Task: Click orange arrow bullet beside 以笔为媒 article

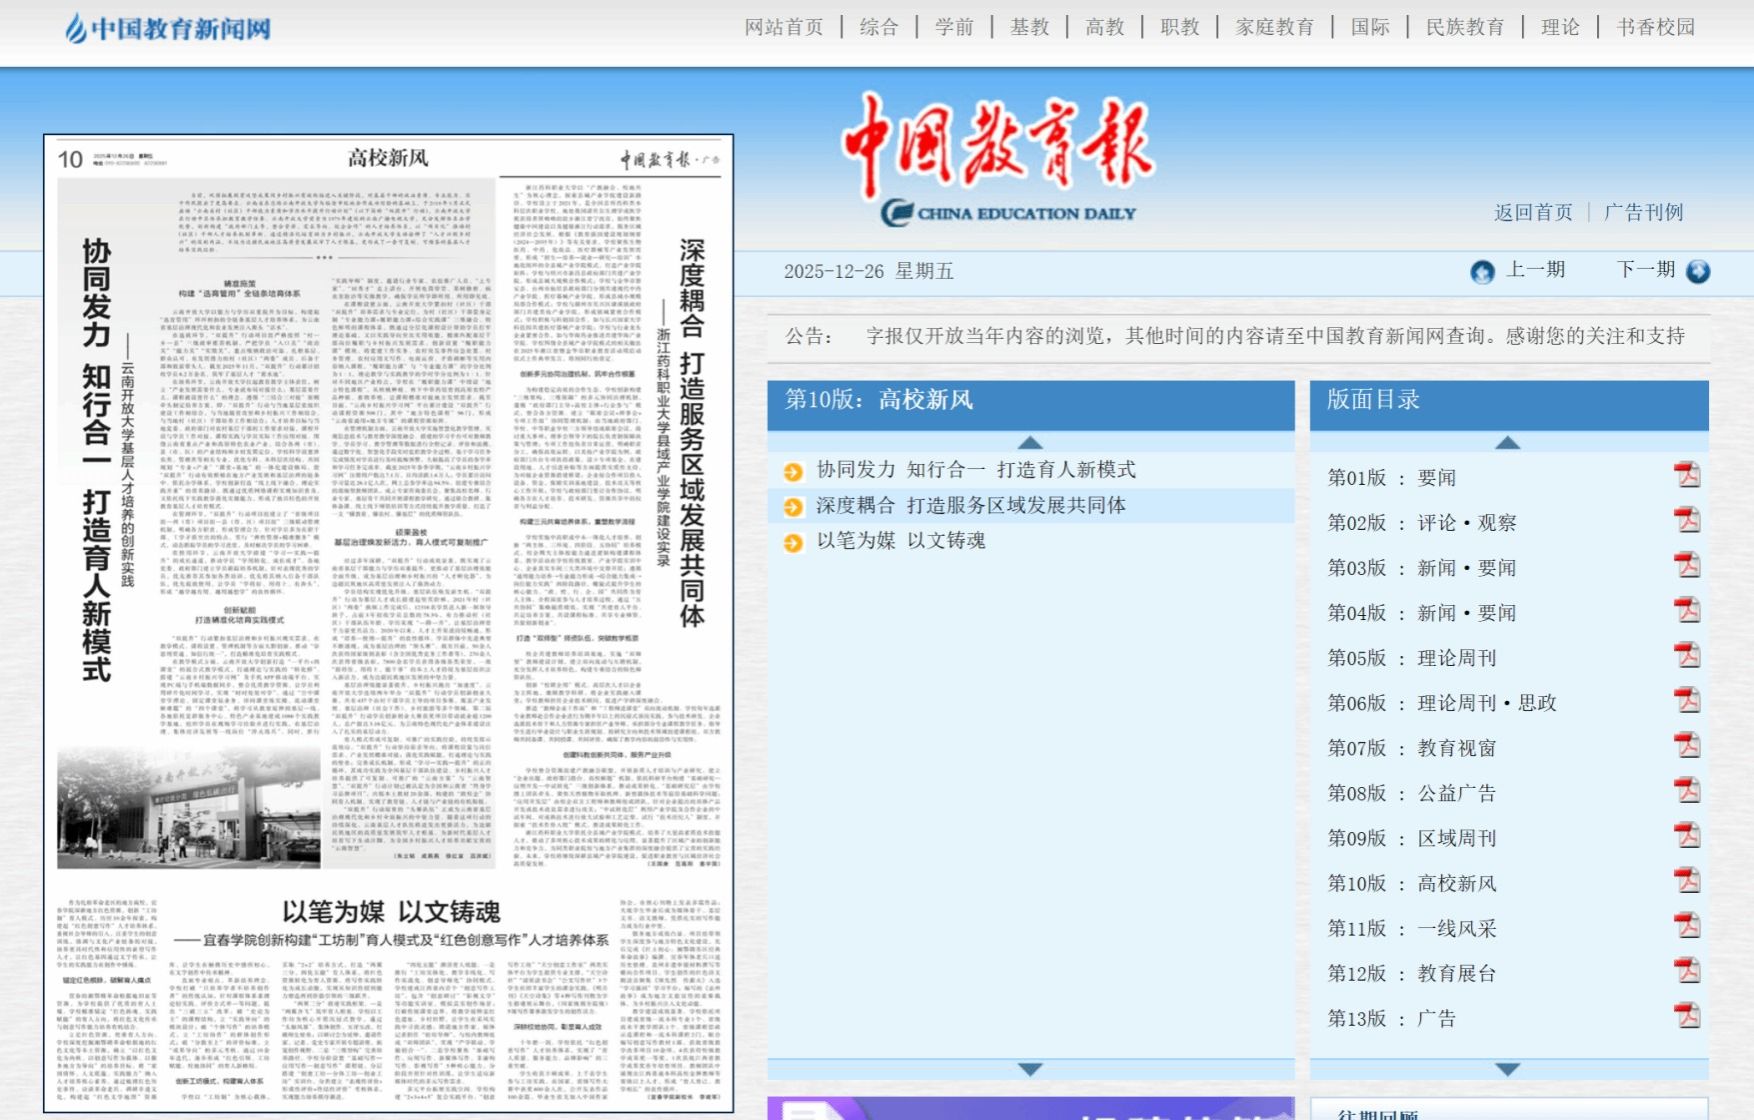Action: (793, 542)
